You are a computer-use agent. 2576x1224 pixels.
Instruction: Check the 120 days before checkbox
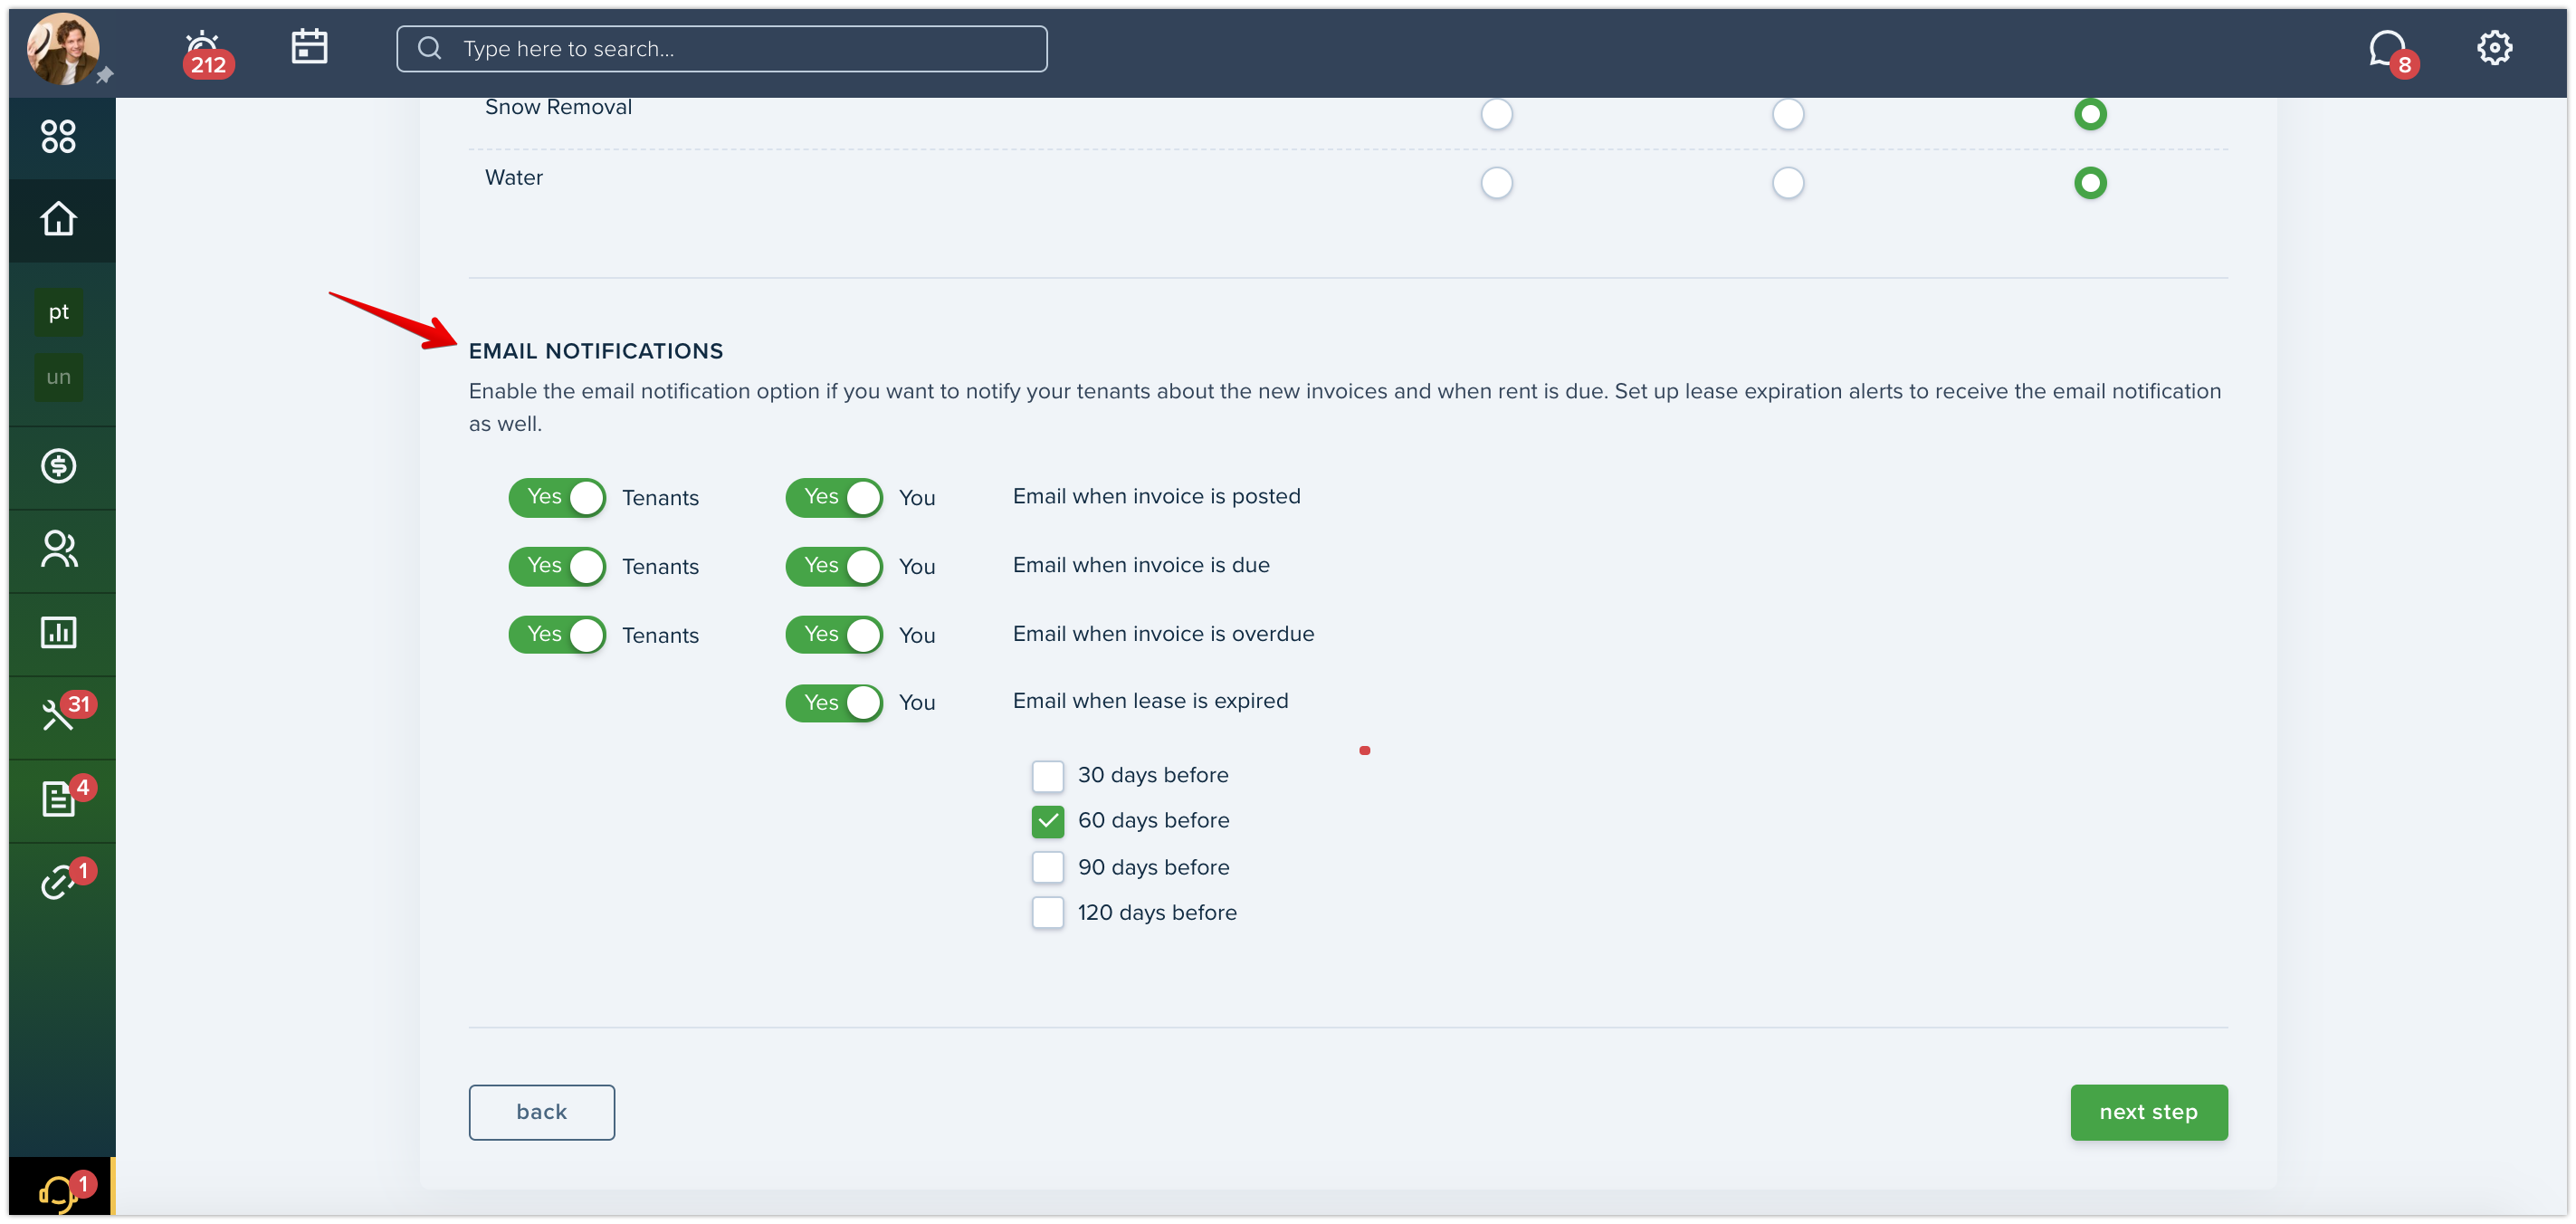click(1047, 912)
